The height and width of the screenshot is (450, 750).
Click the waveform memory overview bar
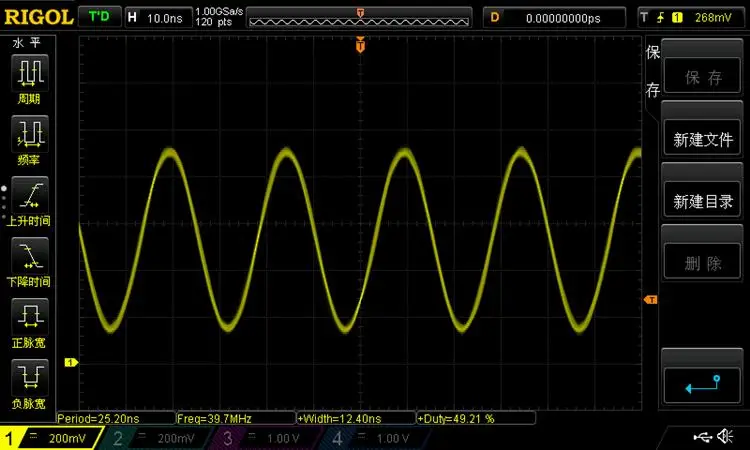359,18
